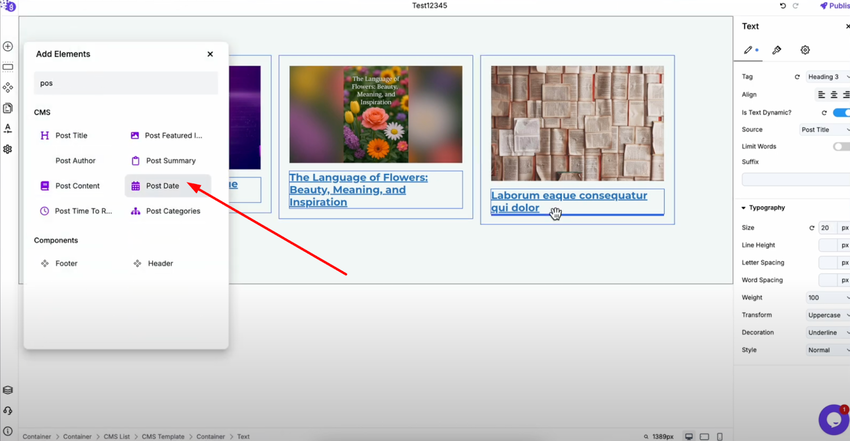The image size is (850, 441).
Task: Click the element search field containing 'pos'
Action: [x=125, y=83]
